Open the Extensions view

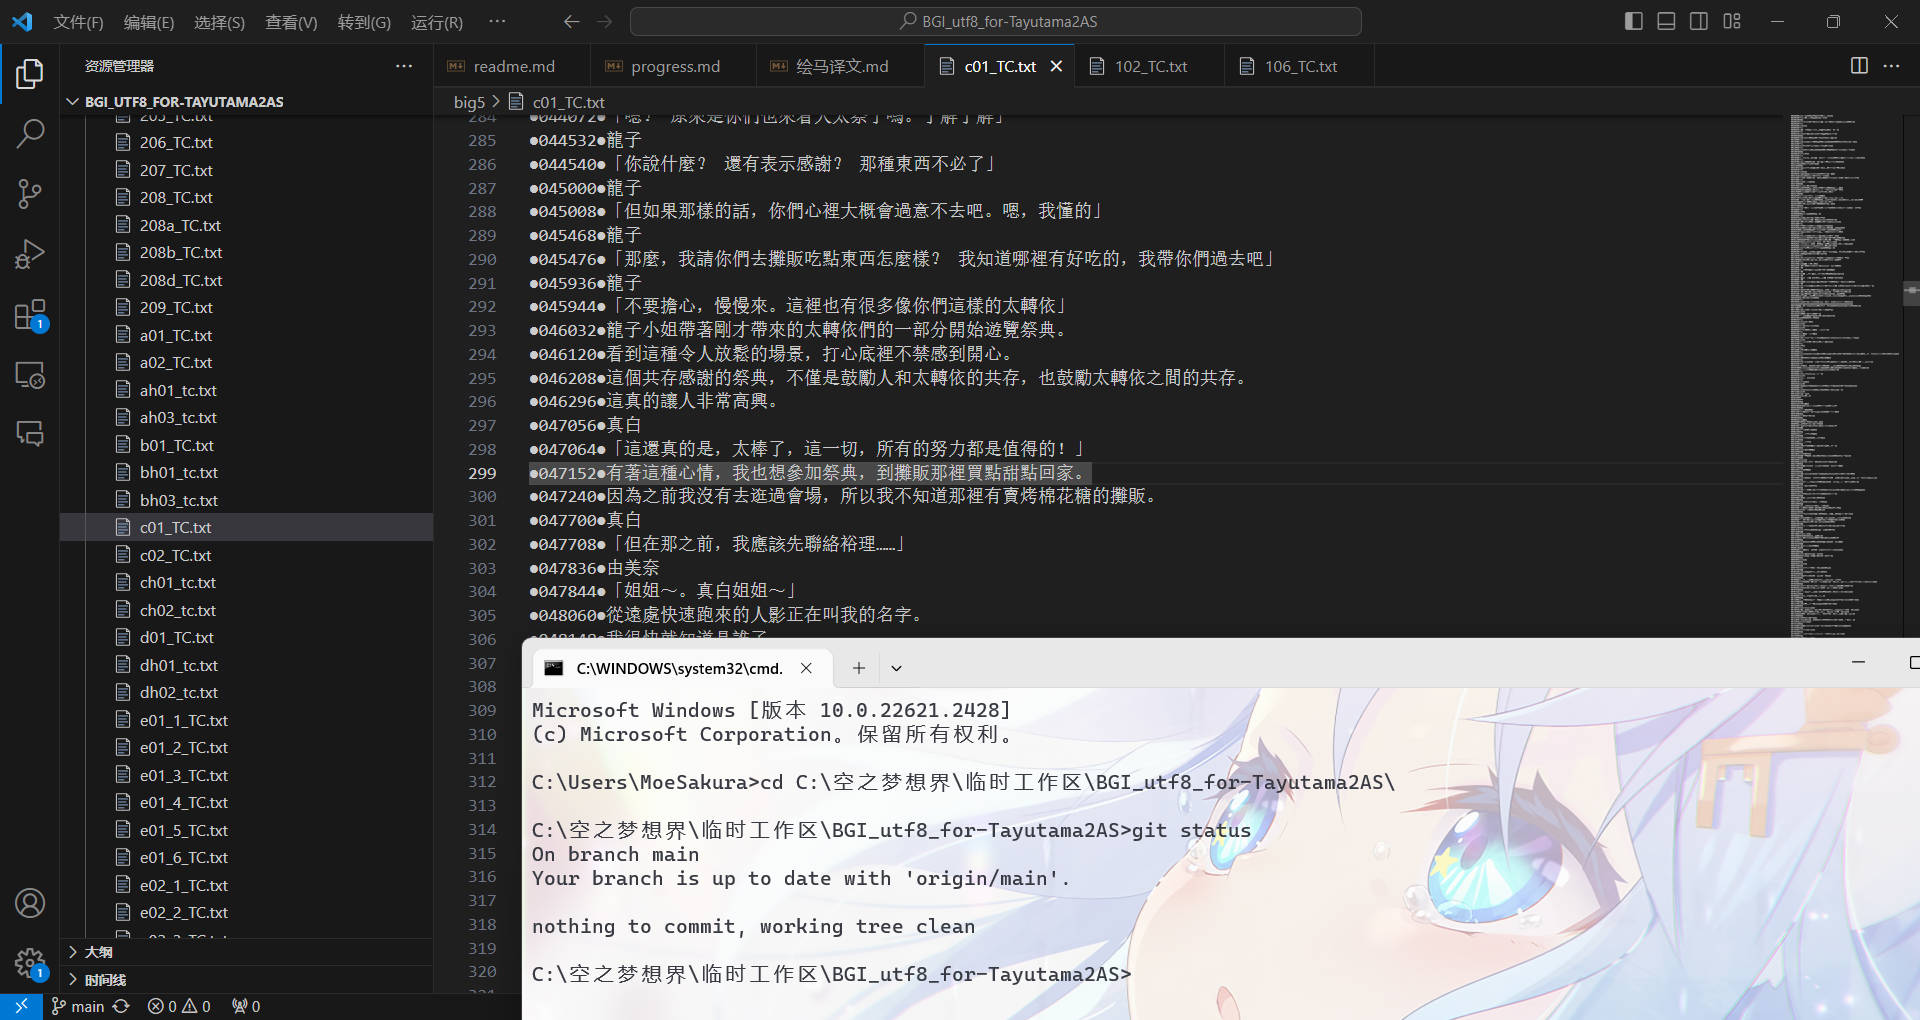(x=30, y=315)
